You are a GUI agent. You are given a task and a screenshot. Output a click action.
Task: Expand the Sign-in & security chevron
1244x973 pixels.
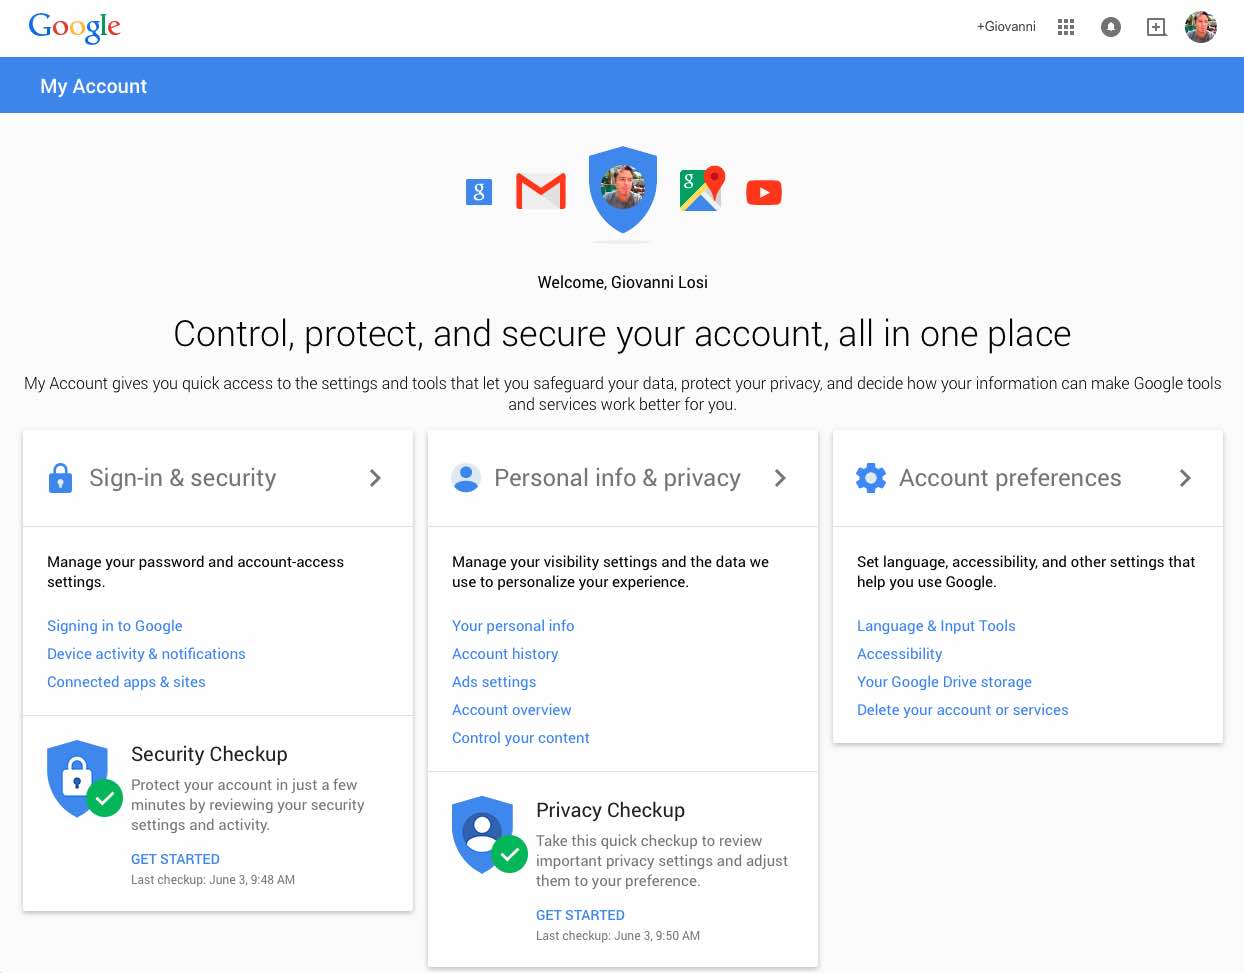point(375,478)
